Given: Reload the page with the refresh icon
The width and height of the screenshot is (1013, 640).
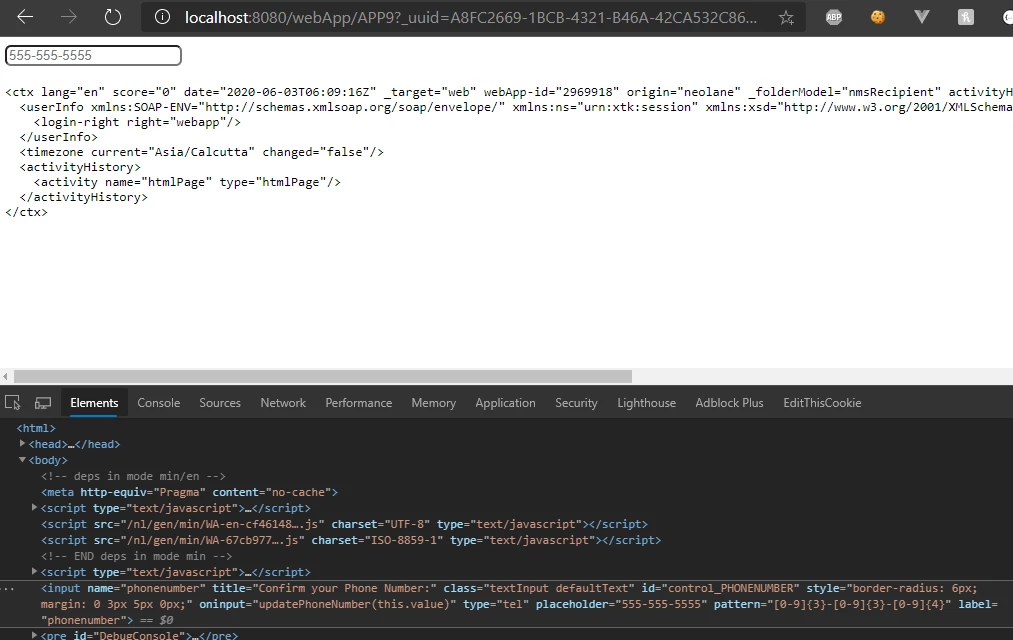Looking at the screenshot, I should (113, 17).
